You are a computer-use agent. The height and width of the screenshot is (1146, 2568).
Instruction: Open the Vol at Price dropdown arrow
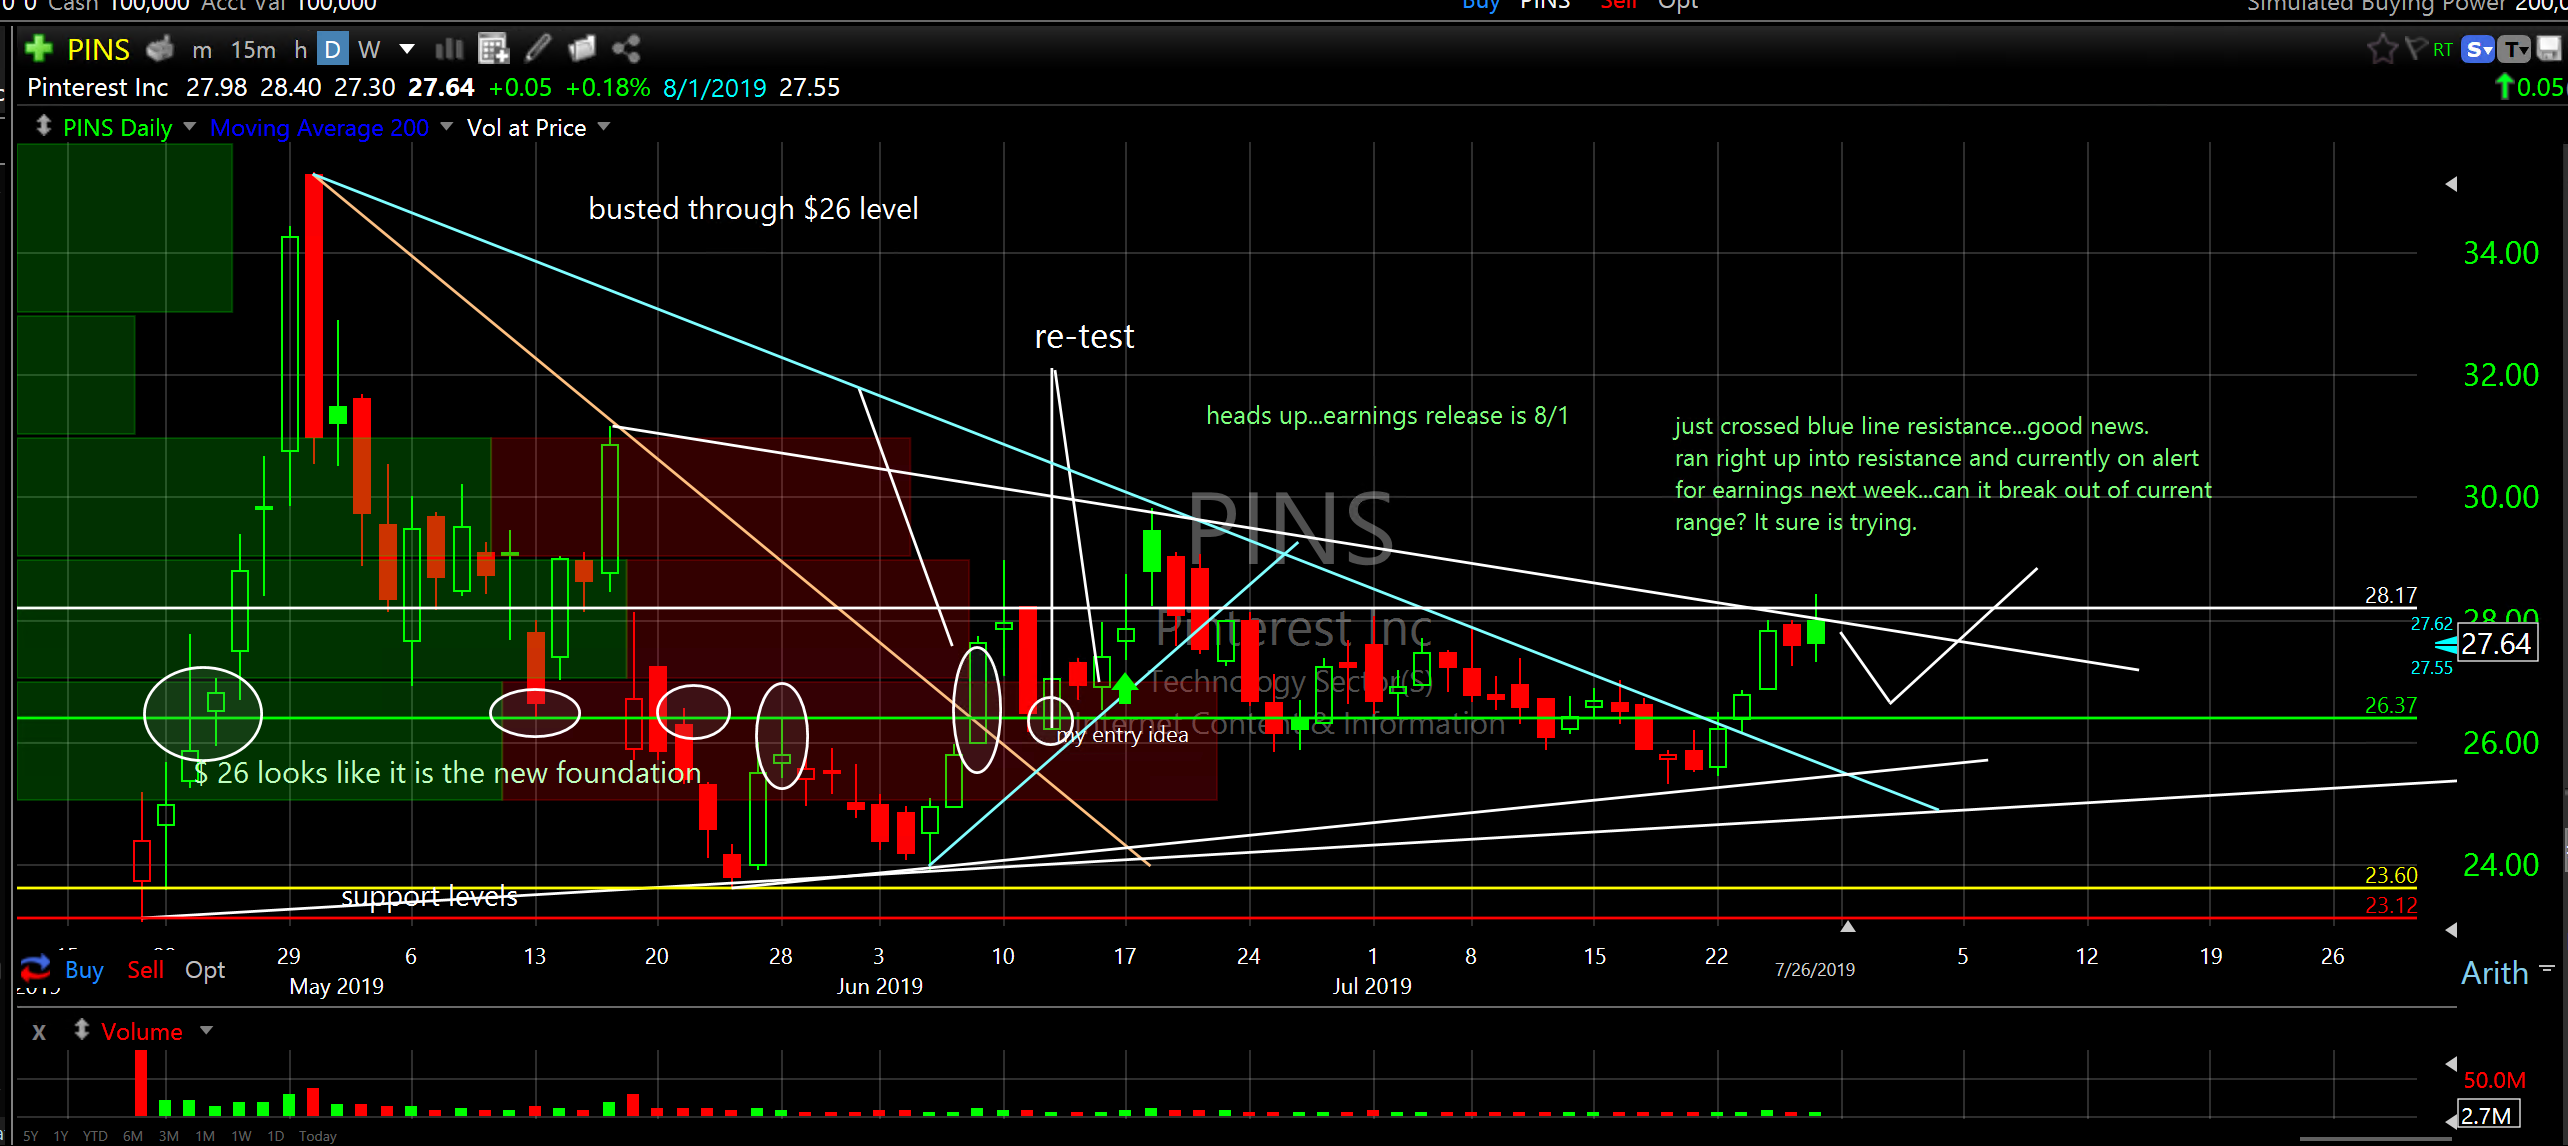[x=603, y=127]
